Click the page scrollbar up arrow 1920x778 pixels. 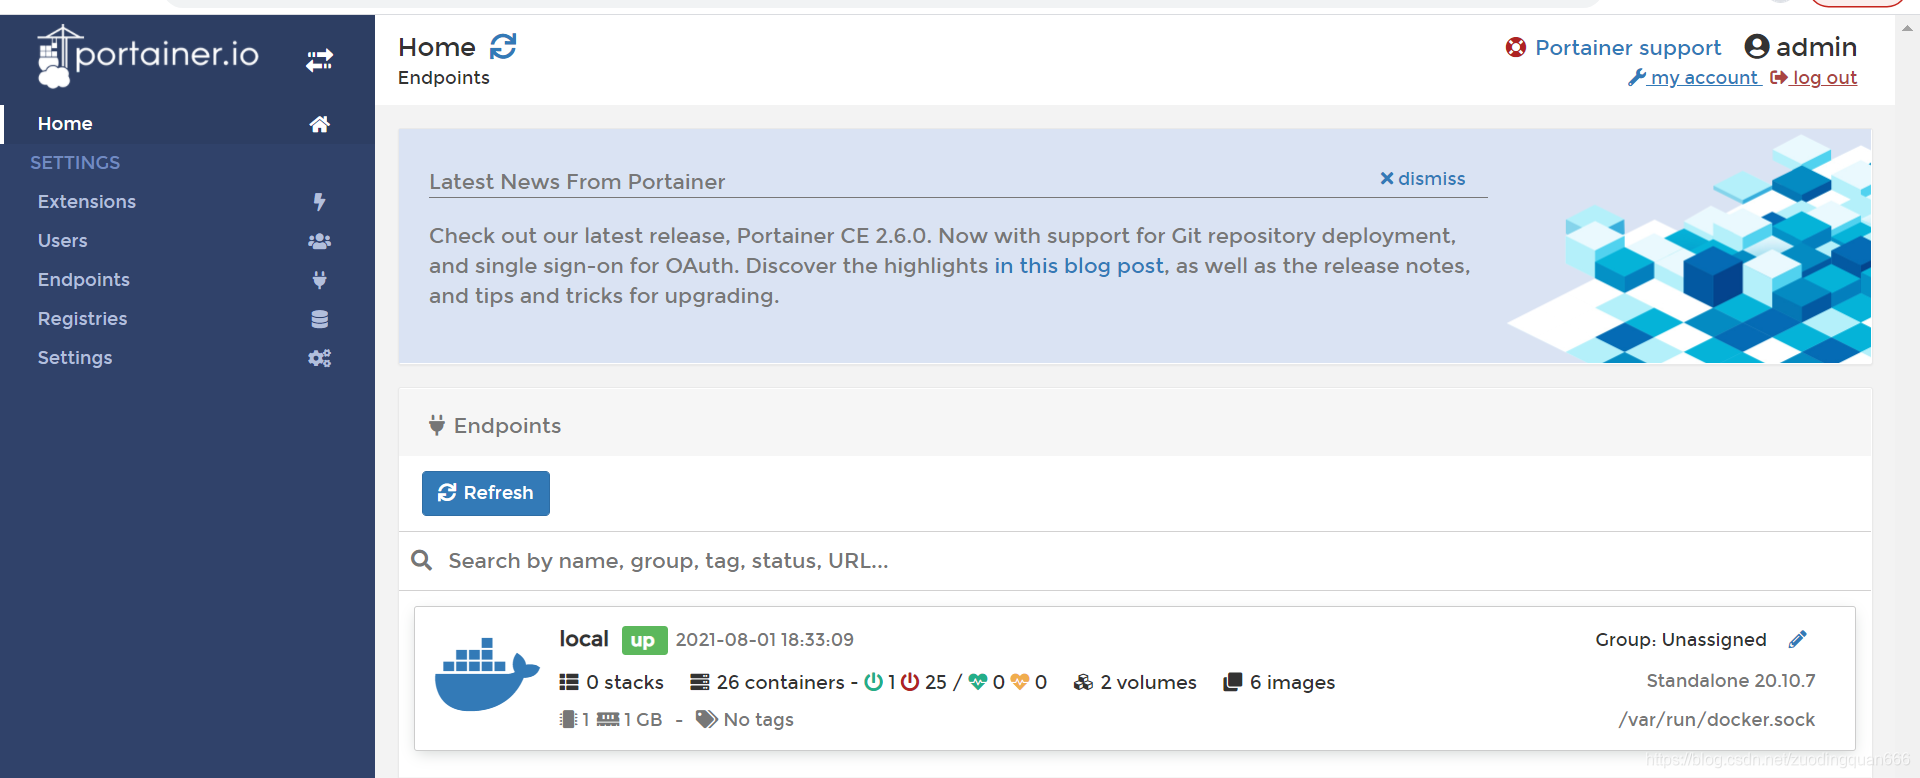click(x=1907, y=29)
